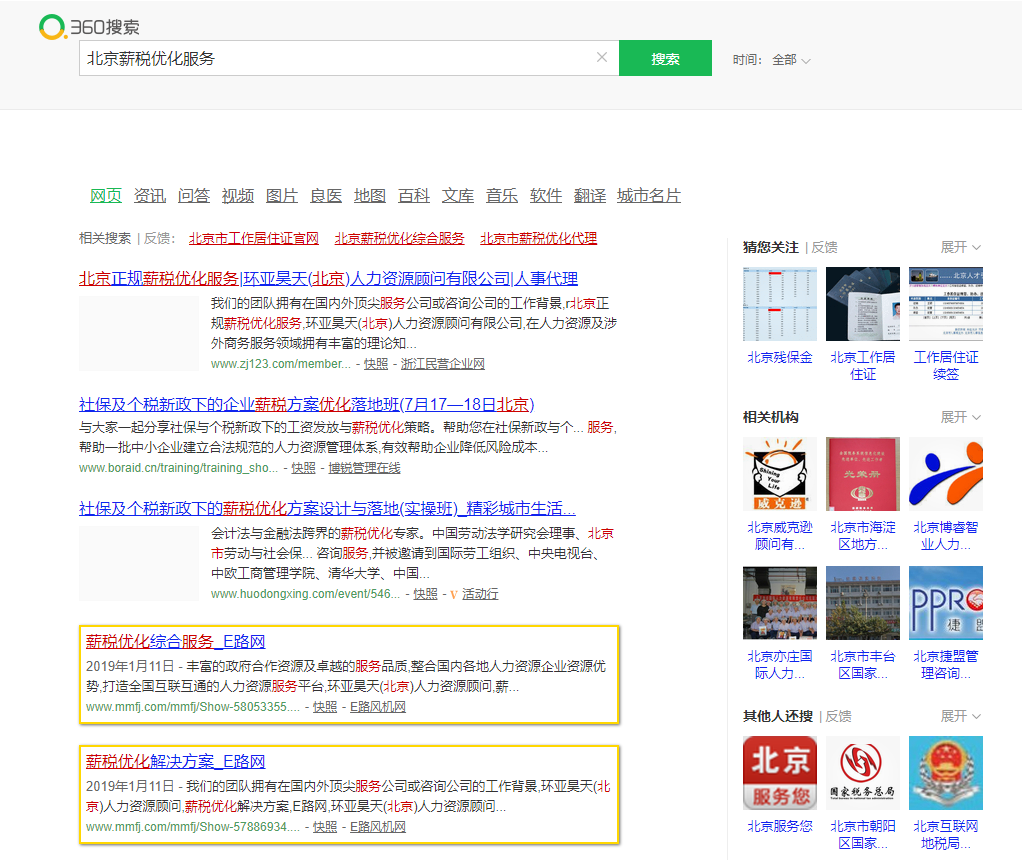The height and width of the screenshot is (860, 1022).
Task: Open the 视频 tab
Action: (238, 196)
